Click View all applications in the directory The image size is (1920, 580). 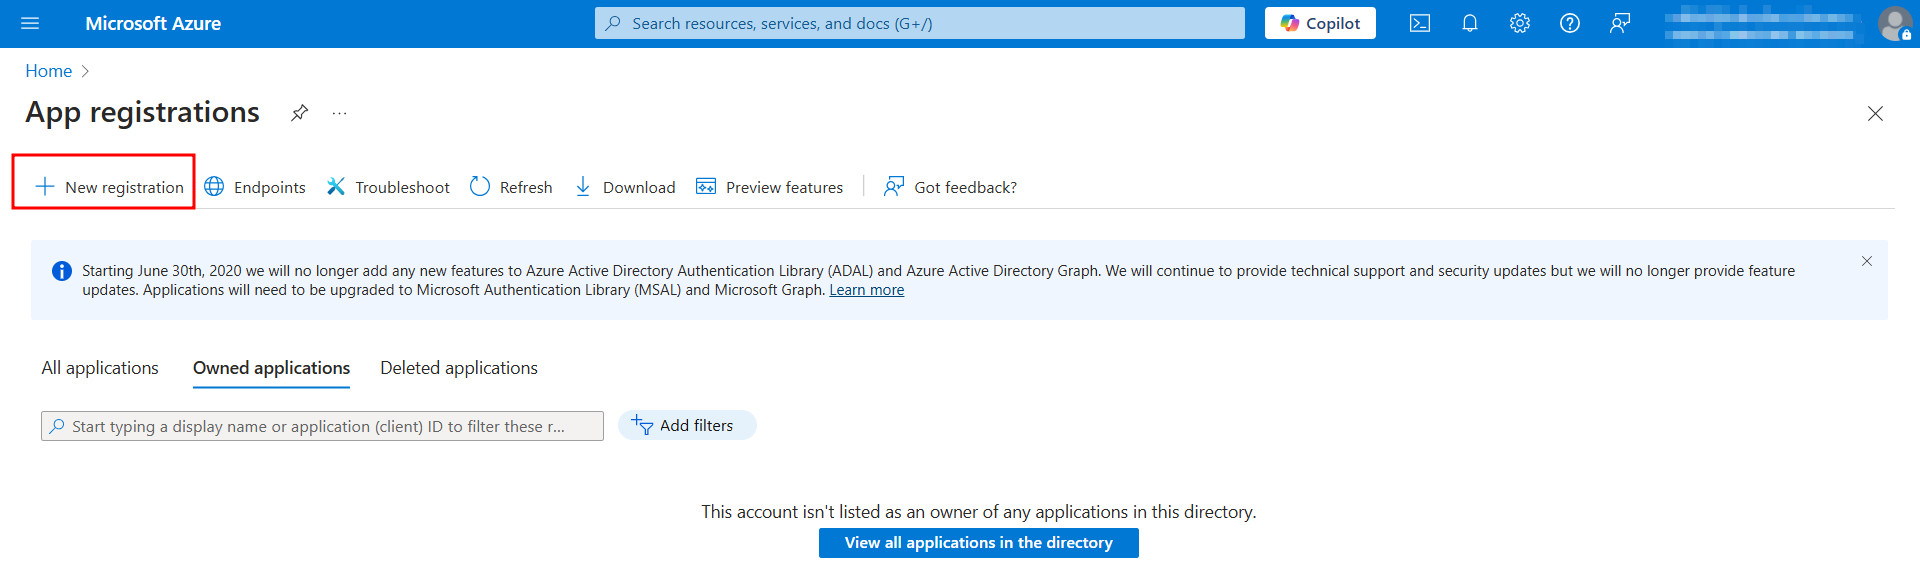click(979, 543)
